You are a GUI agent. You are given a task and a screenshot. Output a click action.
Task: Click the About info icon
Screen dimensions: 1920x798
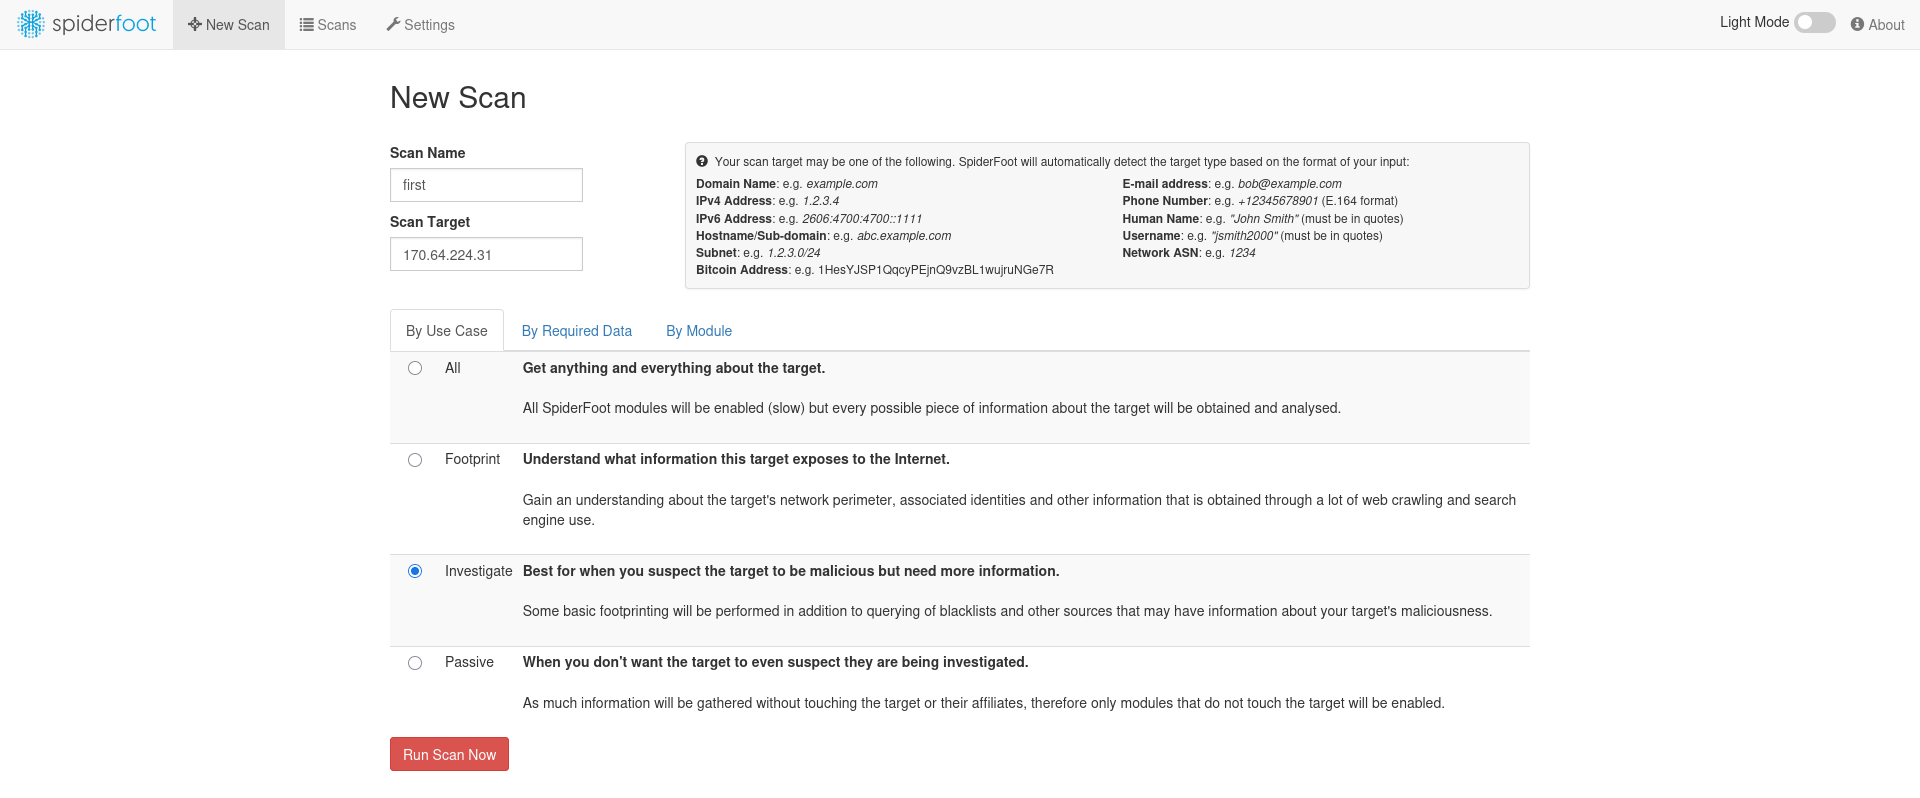[1857, 24]
